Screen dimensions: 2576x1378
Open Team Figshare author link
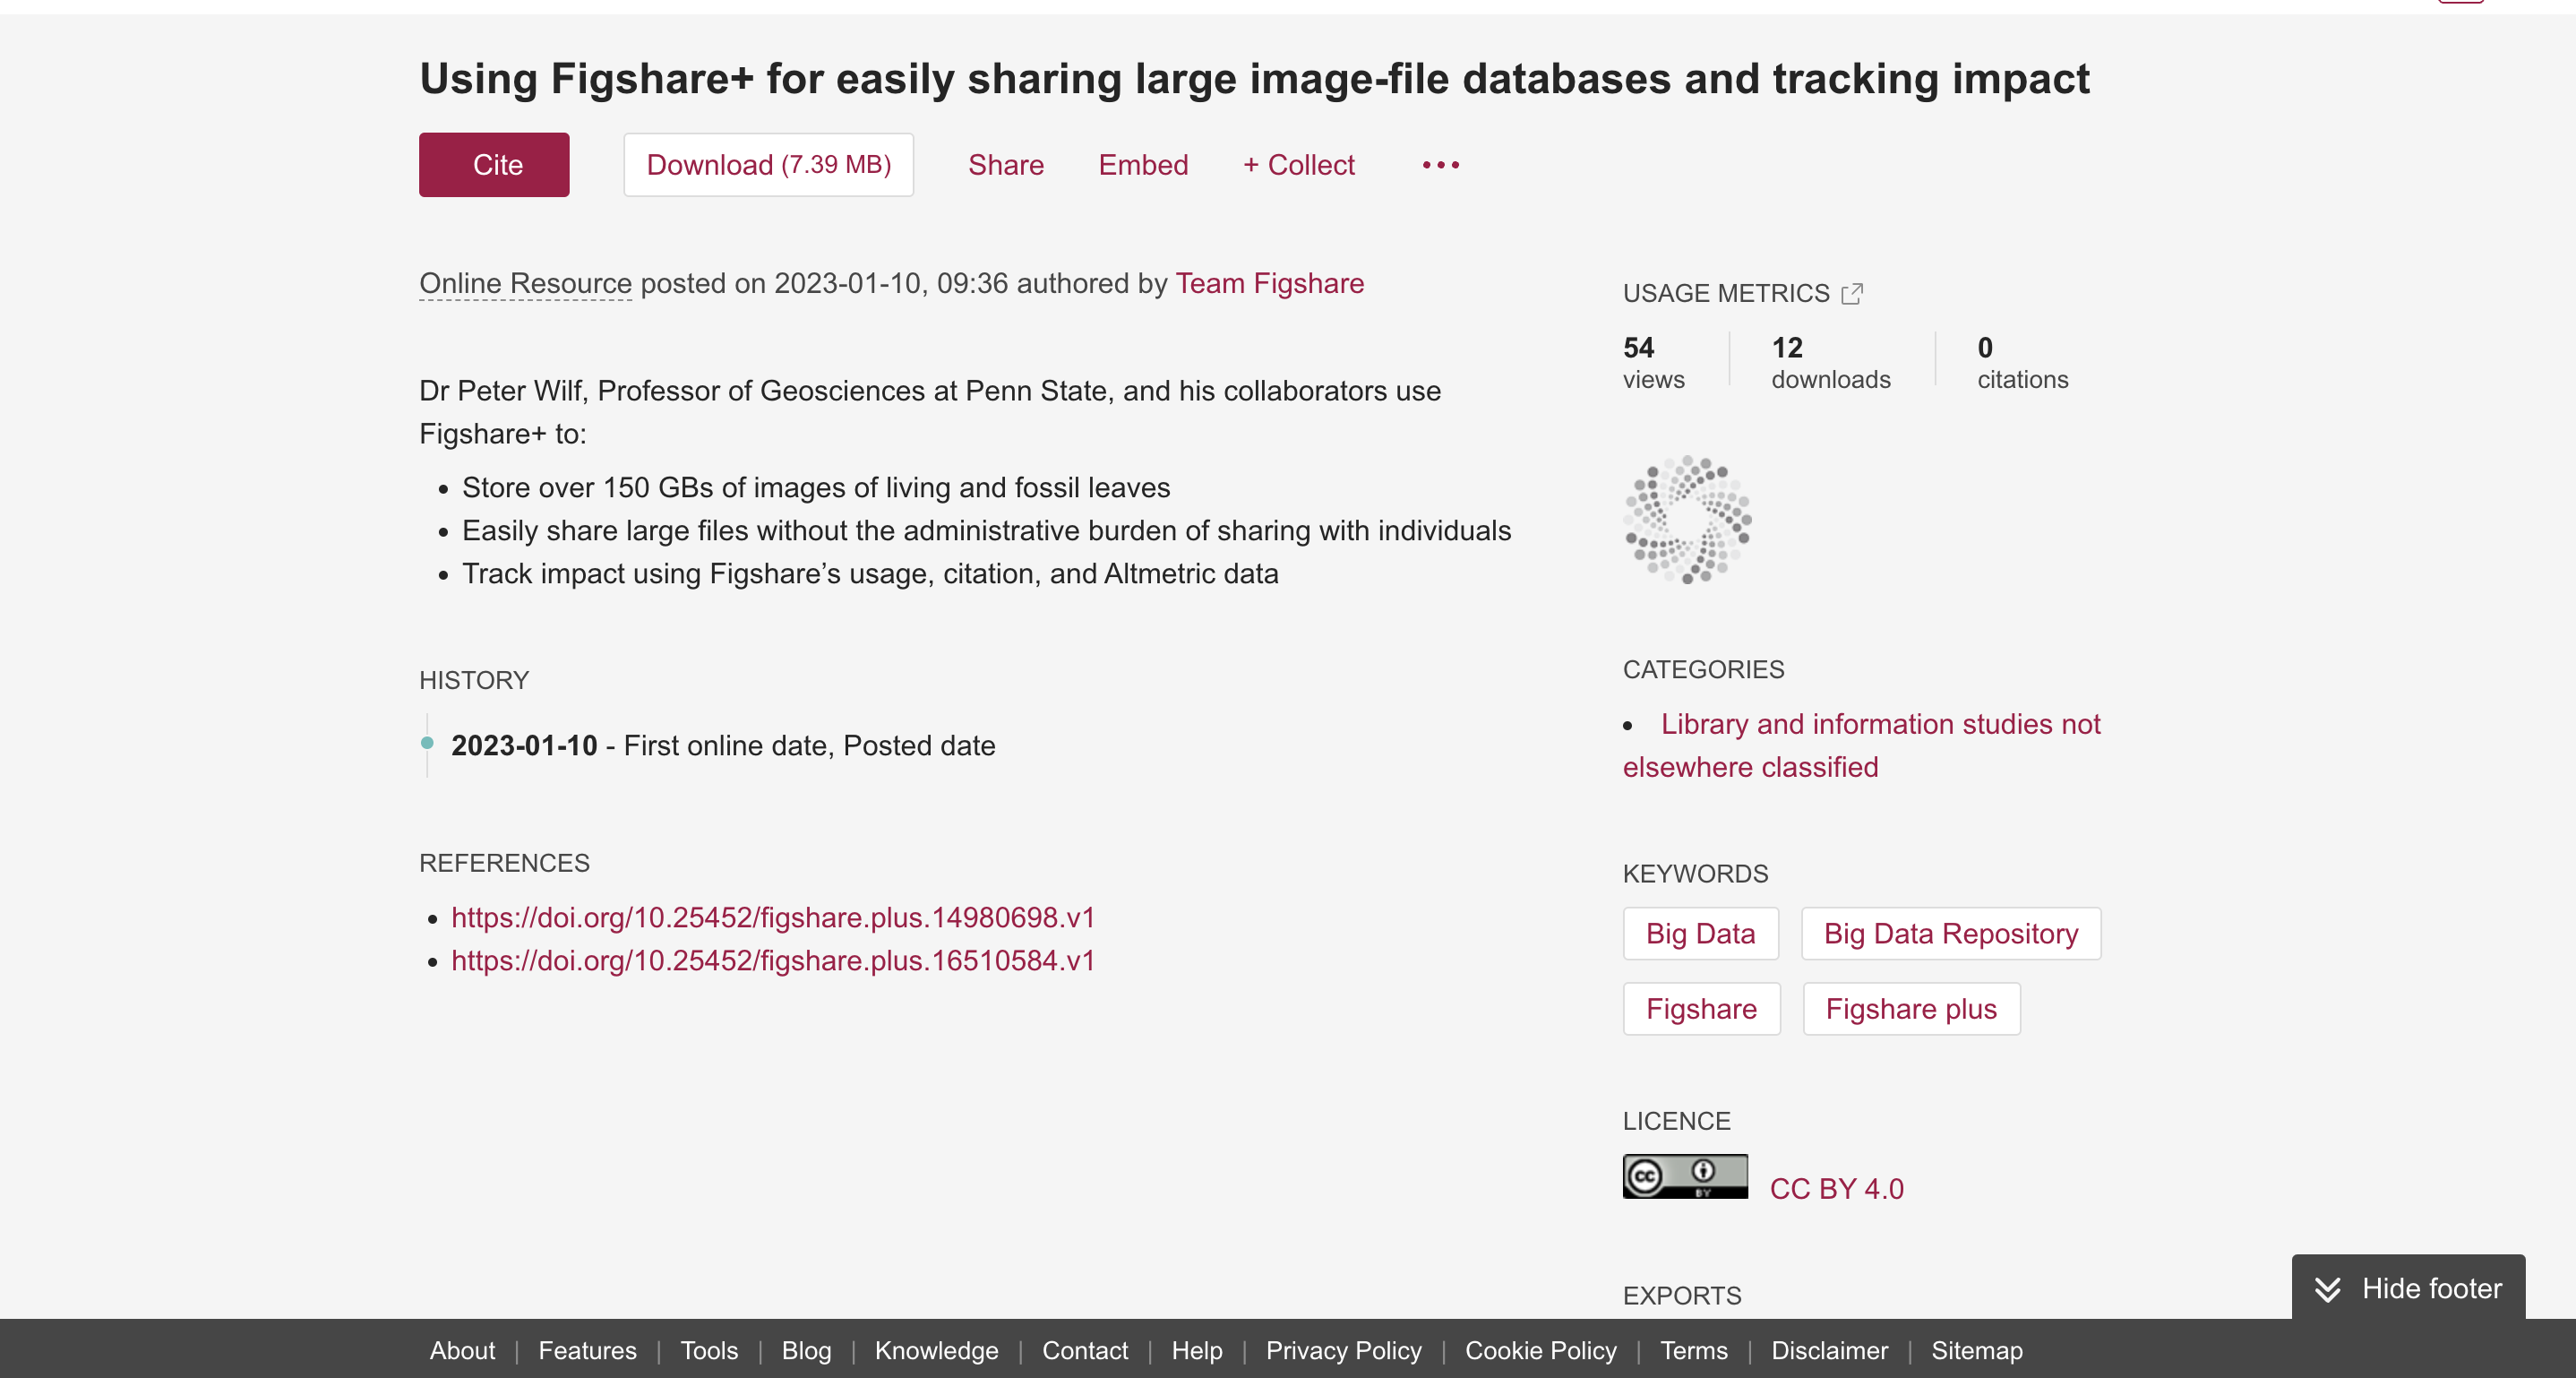tap(1269, 284)
